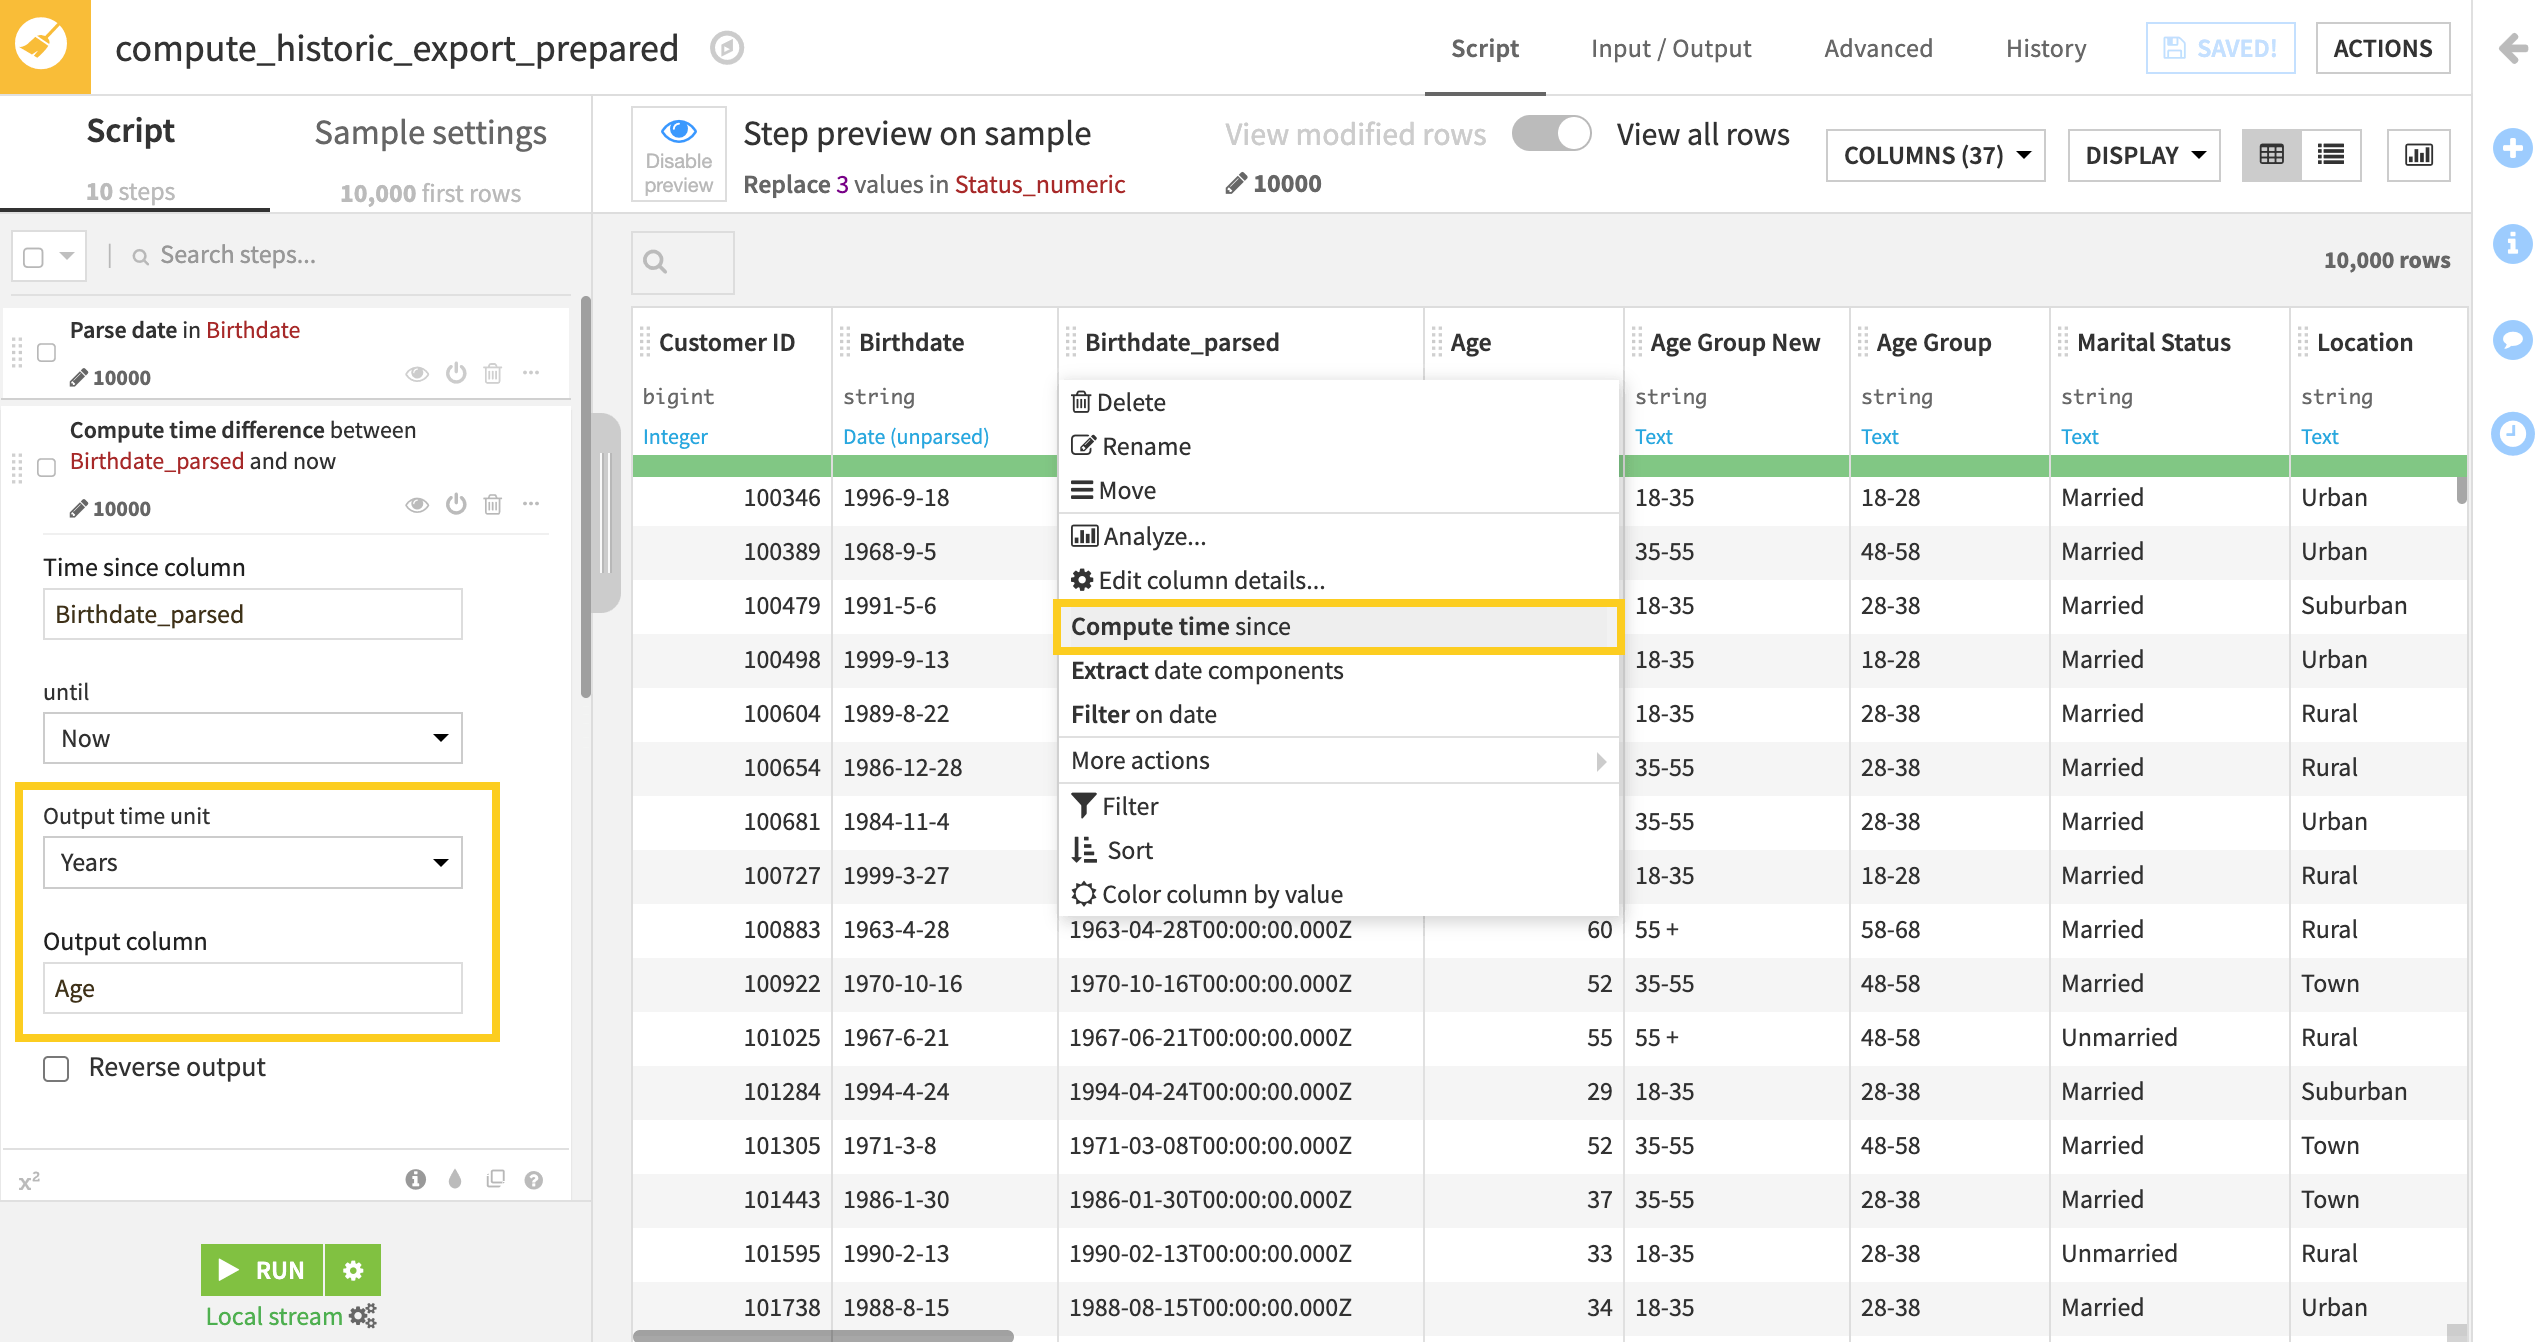Expand the 'until' dropdown showing Now
This screenshot has height=1342, width=2541.
[x=252, y=738]
